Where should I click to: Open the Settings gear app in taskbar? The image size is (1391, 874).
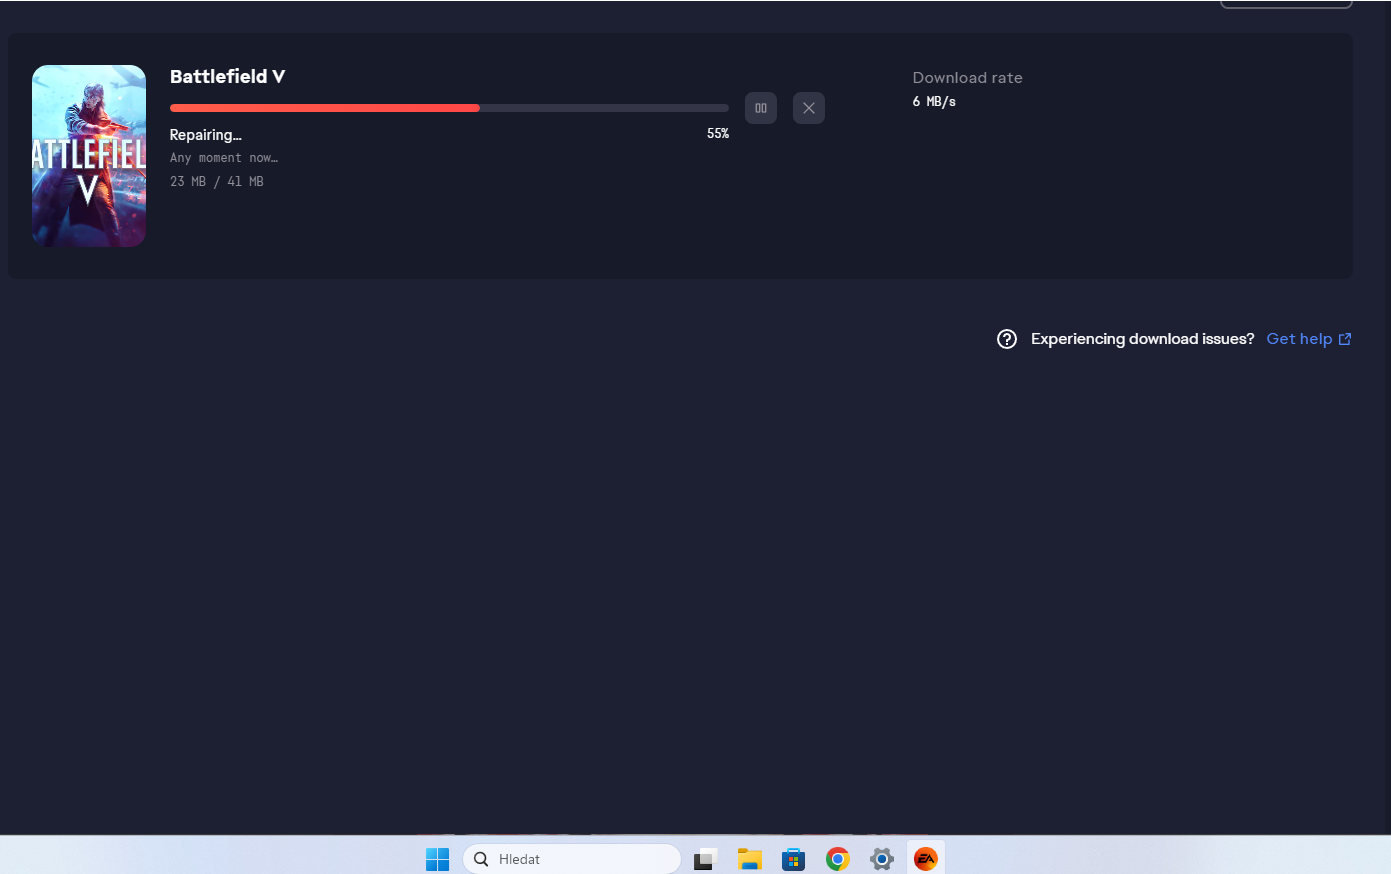pos(882,859)
